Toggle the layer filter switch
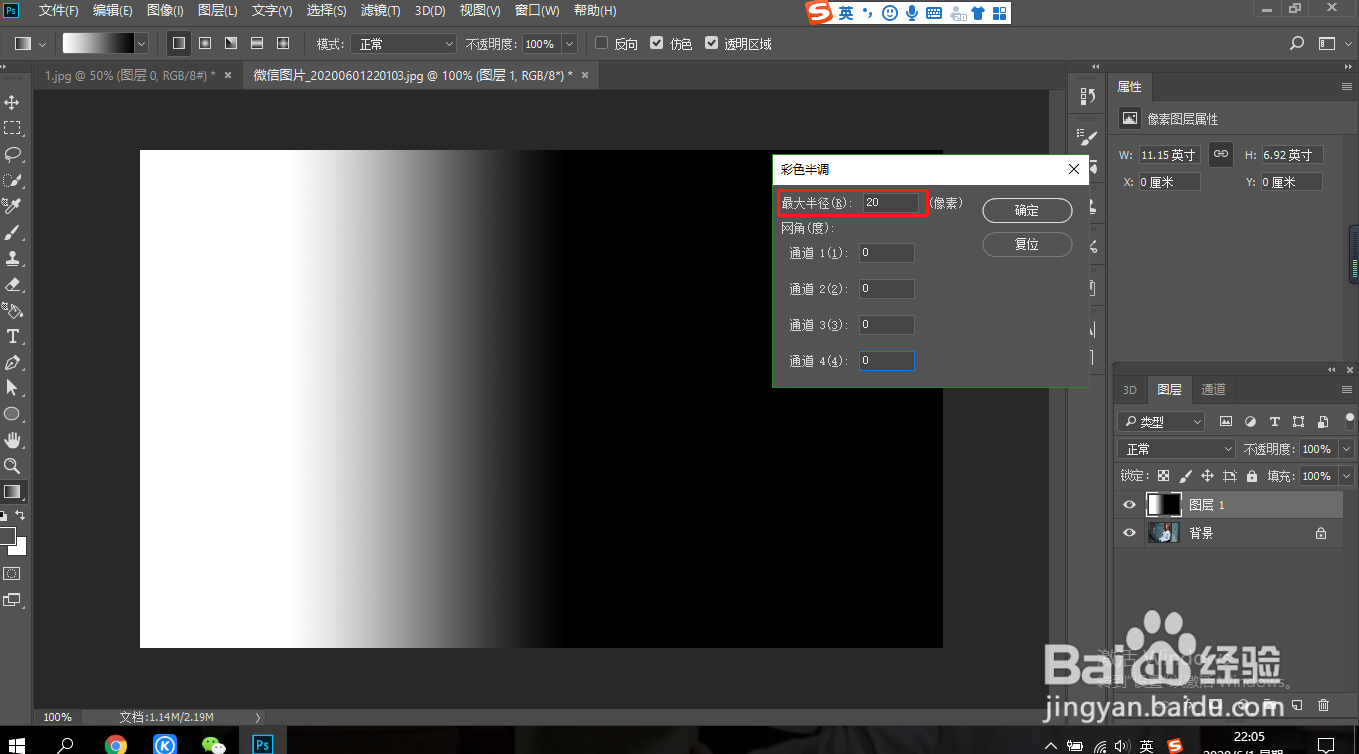 point(1350,420)
